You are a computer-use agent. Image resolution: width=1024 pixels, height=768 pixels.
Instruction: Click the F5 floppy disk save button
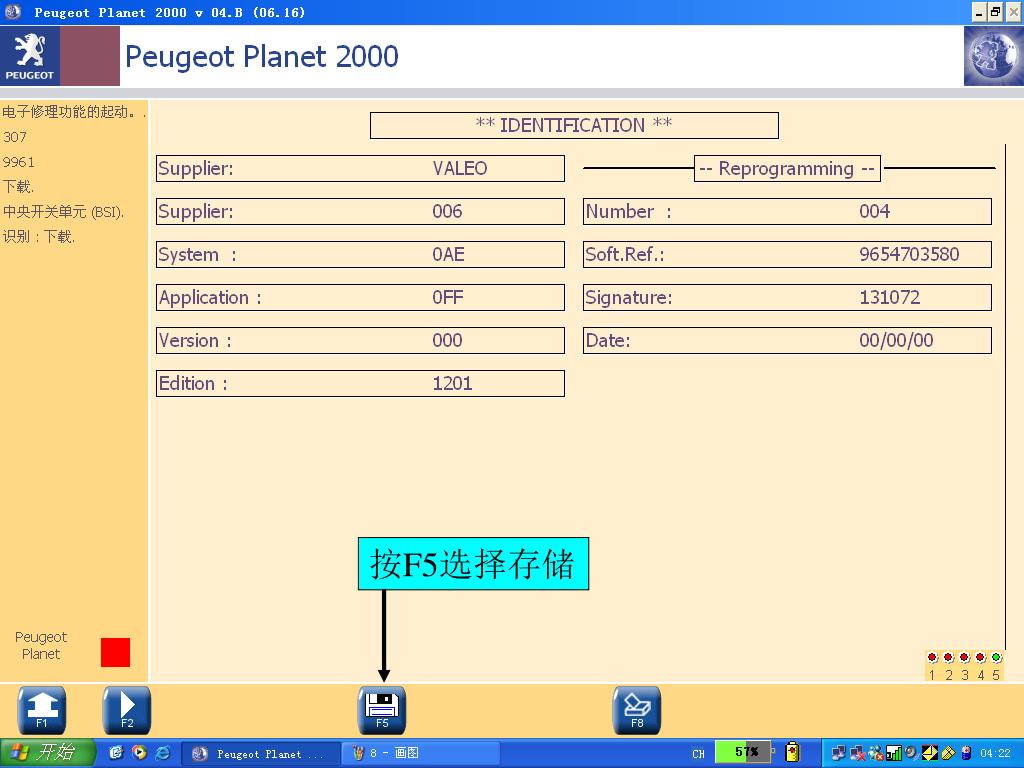pos(382,711)
